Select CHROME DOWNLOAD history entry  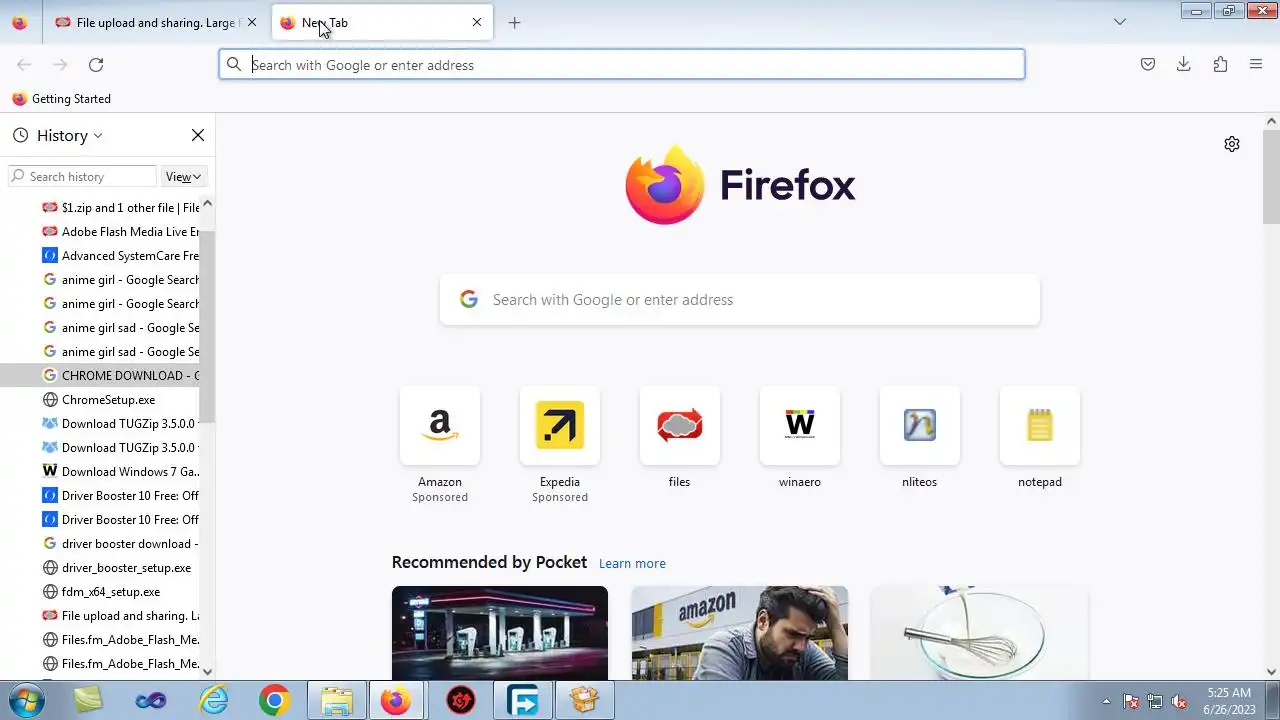coord(100,376)
